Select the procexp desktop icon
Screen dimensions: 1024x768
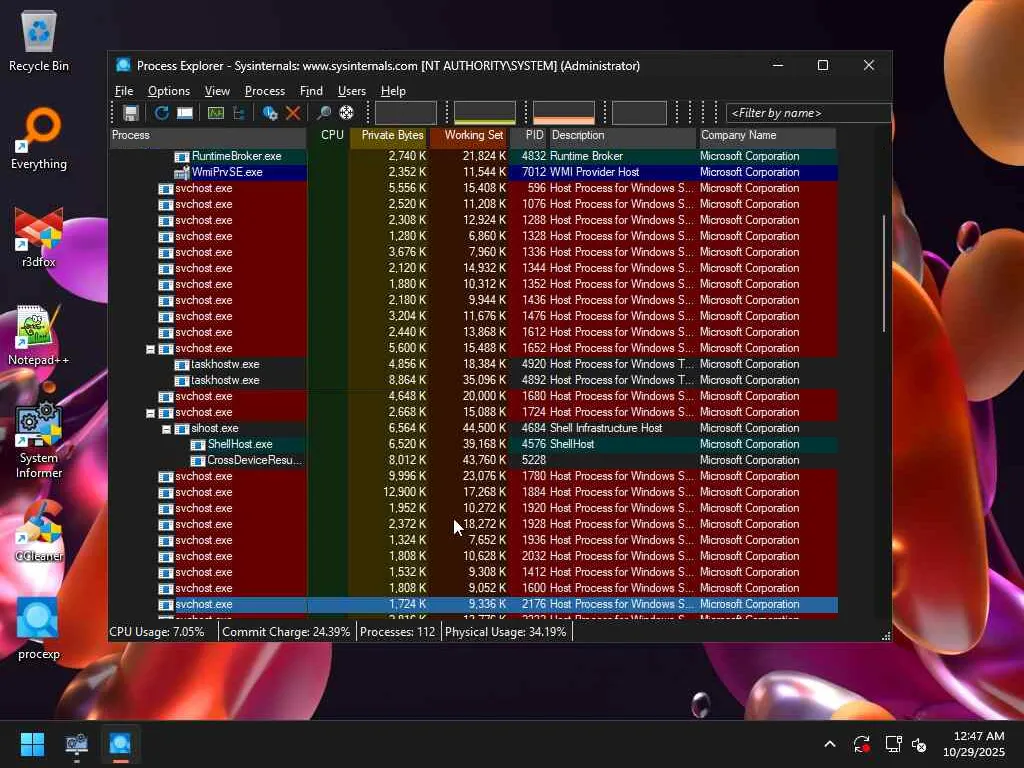click(x=39, y=628)
